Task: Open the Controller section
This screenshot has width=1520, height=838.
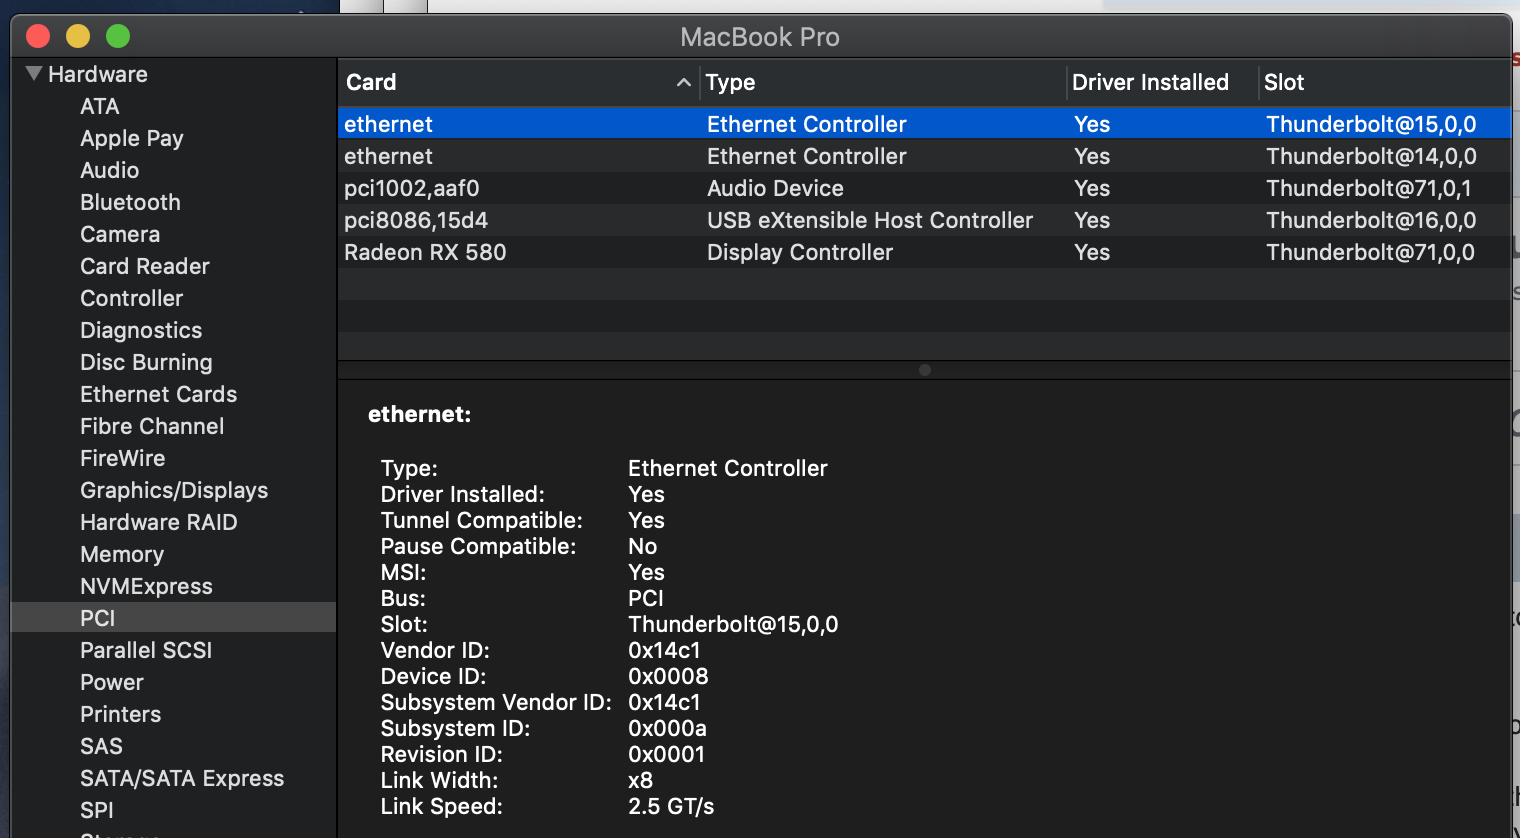Action: [131, 298]
